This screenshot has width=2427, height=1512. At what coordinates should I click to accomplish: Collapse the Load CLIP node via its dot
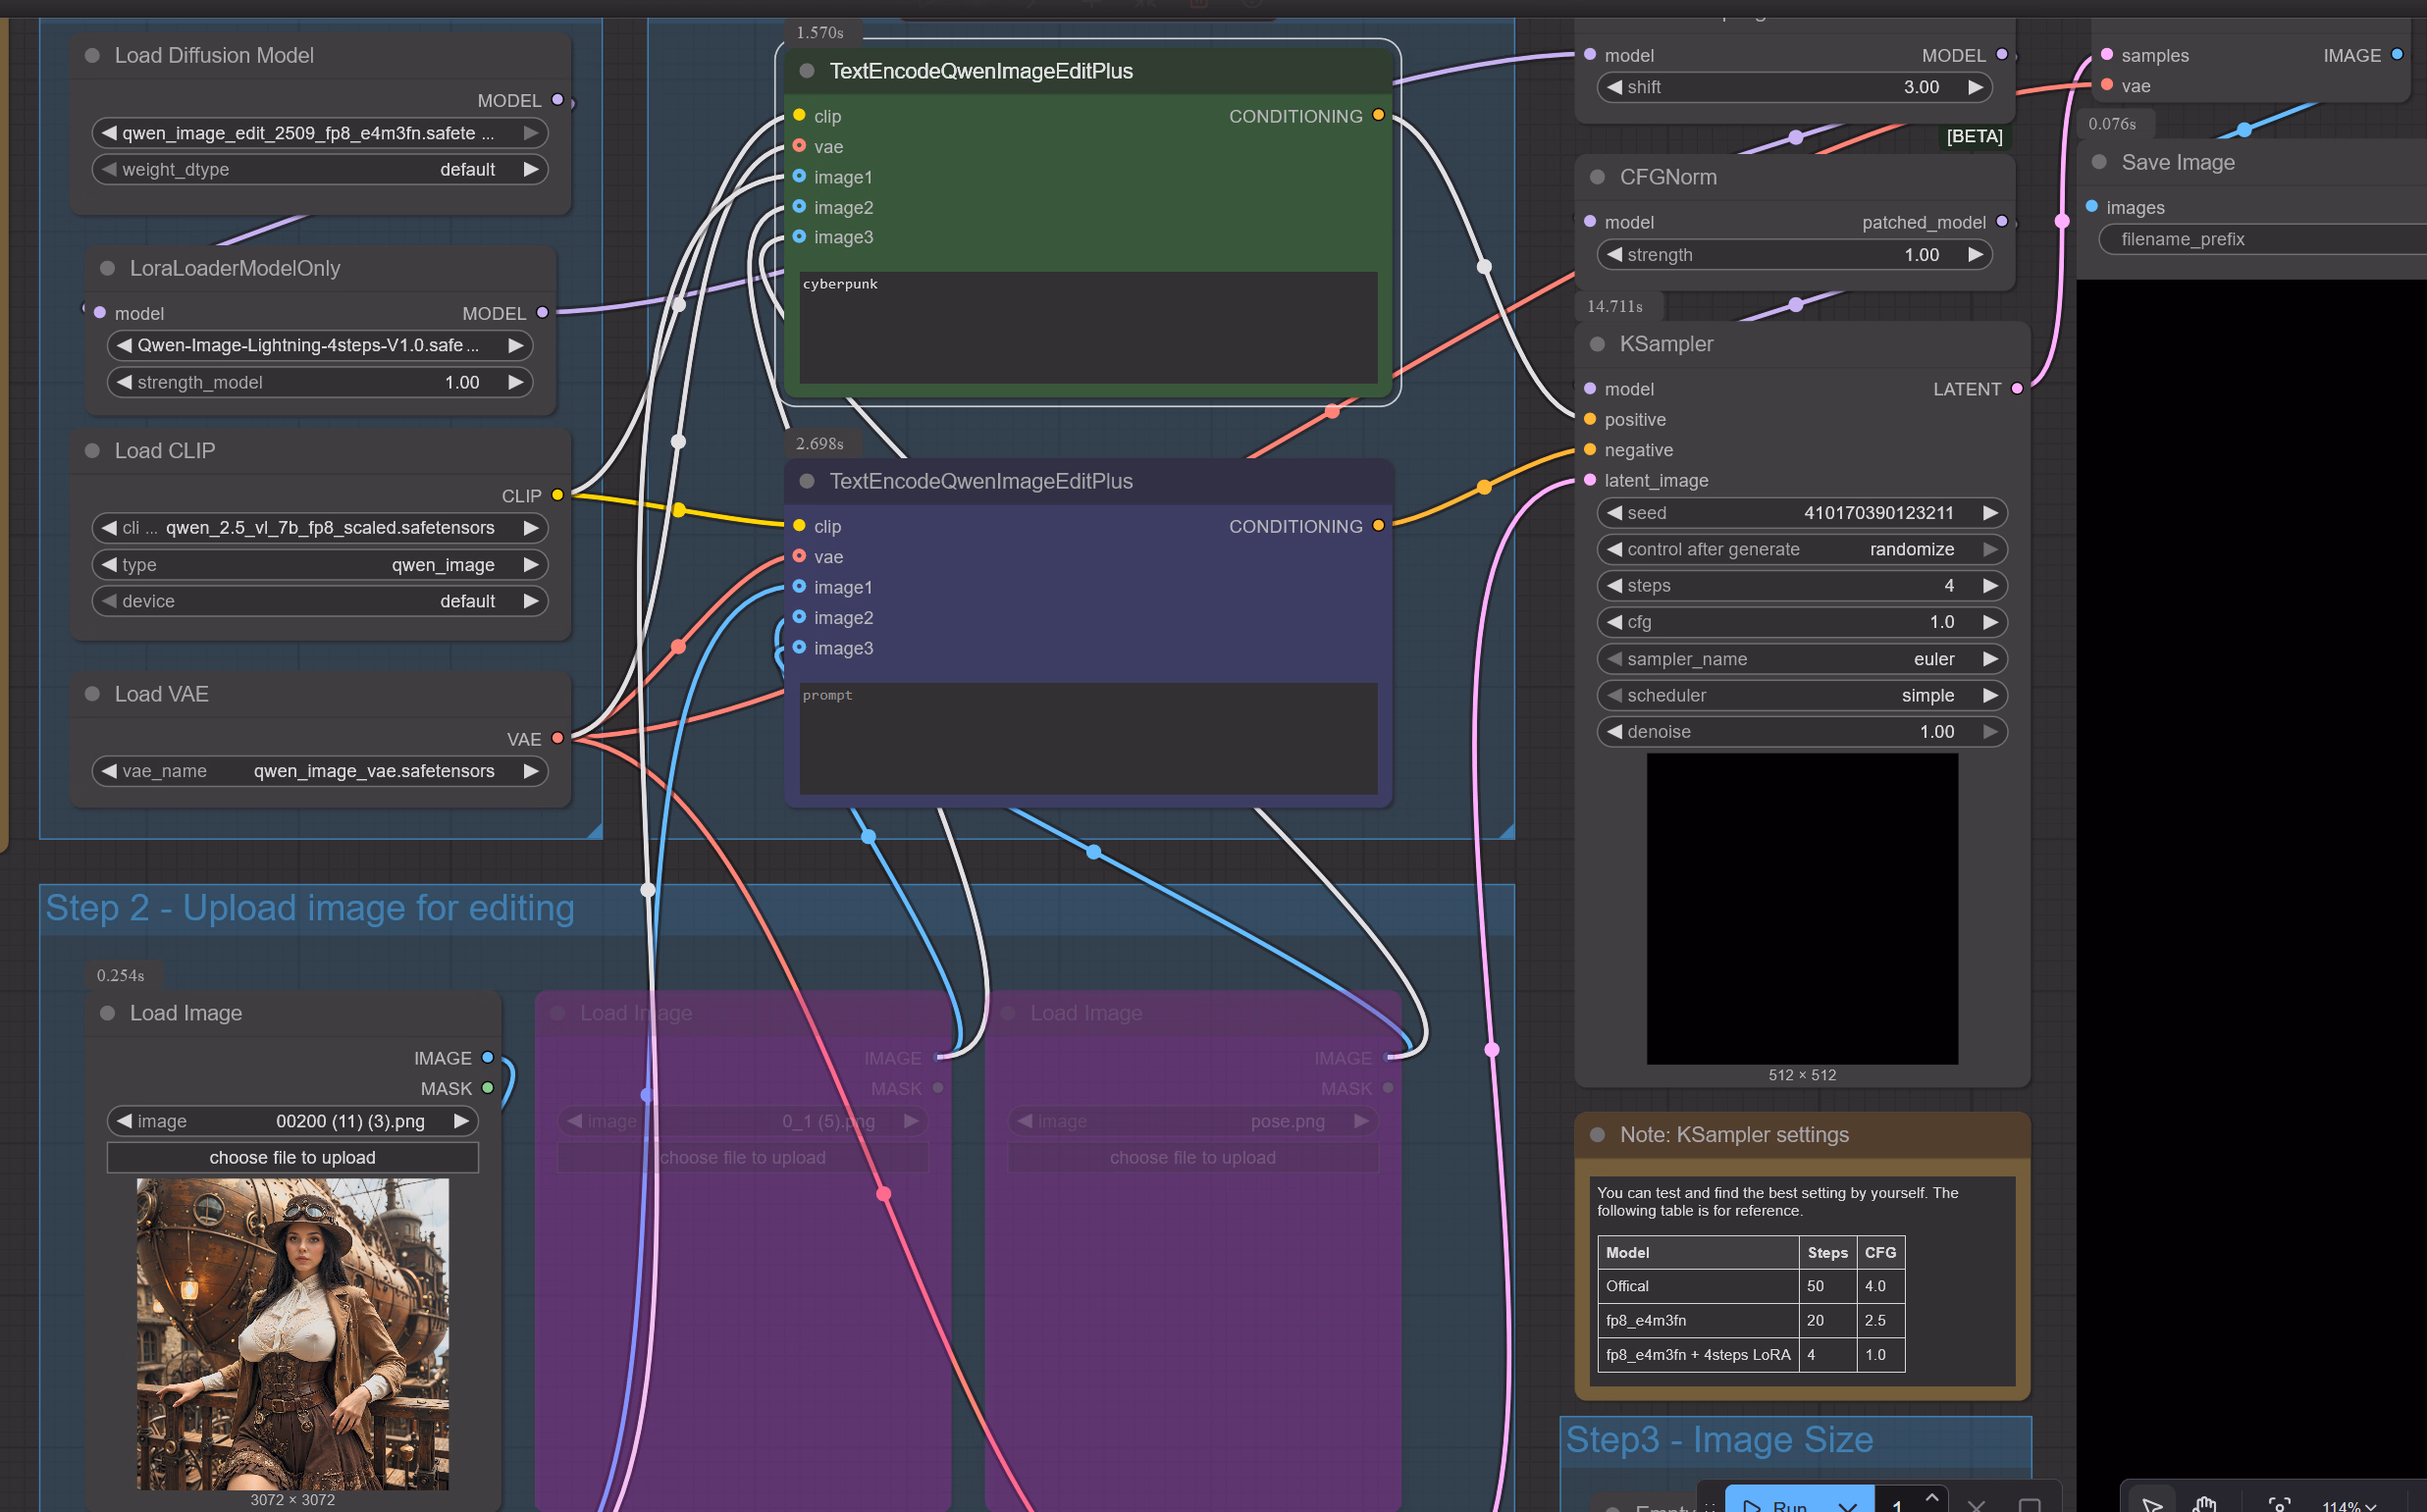[x=92, y=451]
